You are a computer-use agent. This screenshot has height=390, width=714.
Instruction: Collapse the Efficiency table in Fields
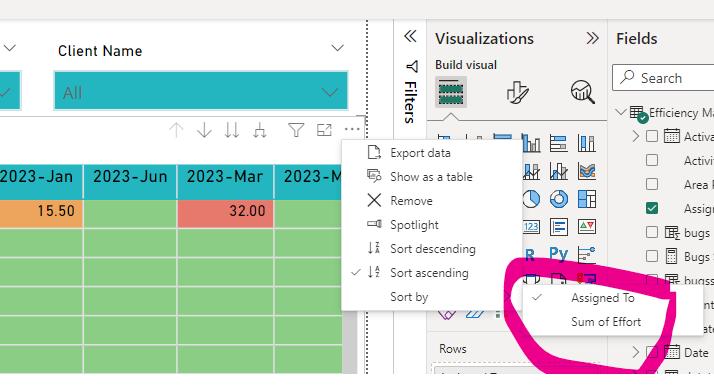tap(621, 112)
